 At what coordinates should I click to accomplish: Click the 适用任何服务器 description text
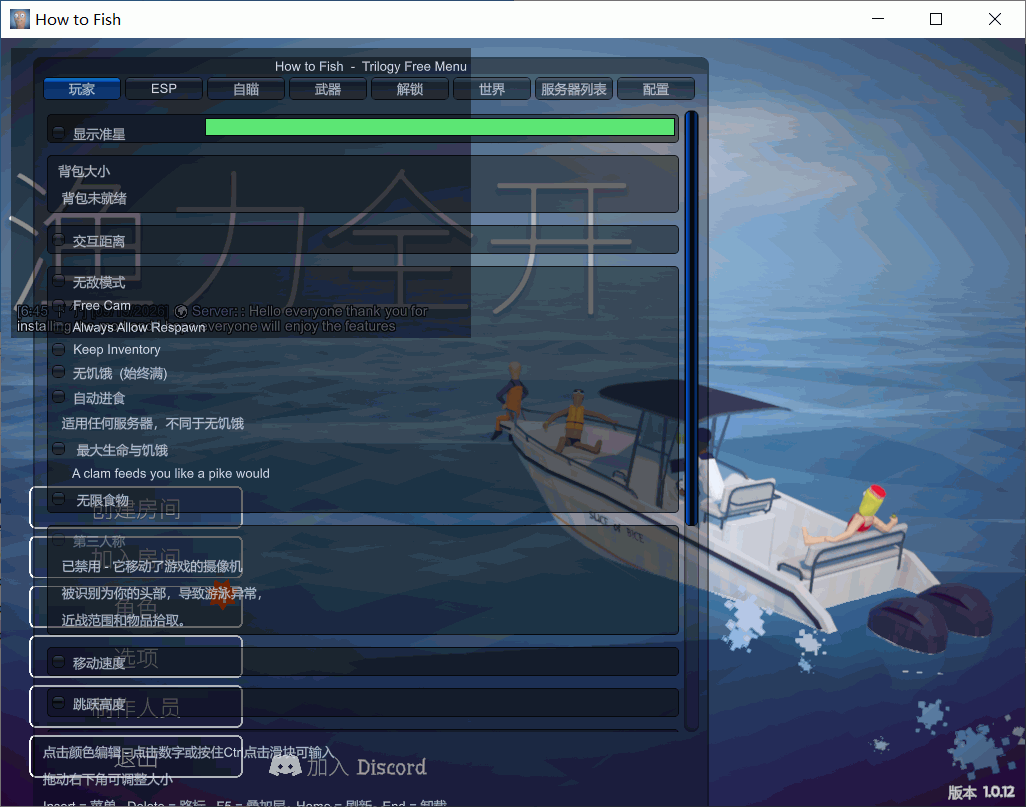tap(152, 423)
